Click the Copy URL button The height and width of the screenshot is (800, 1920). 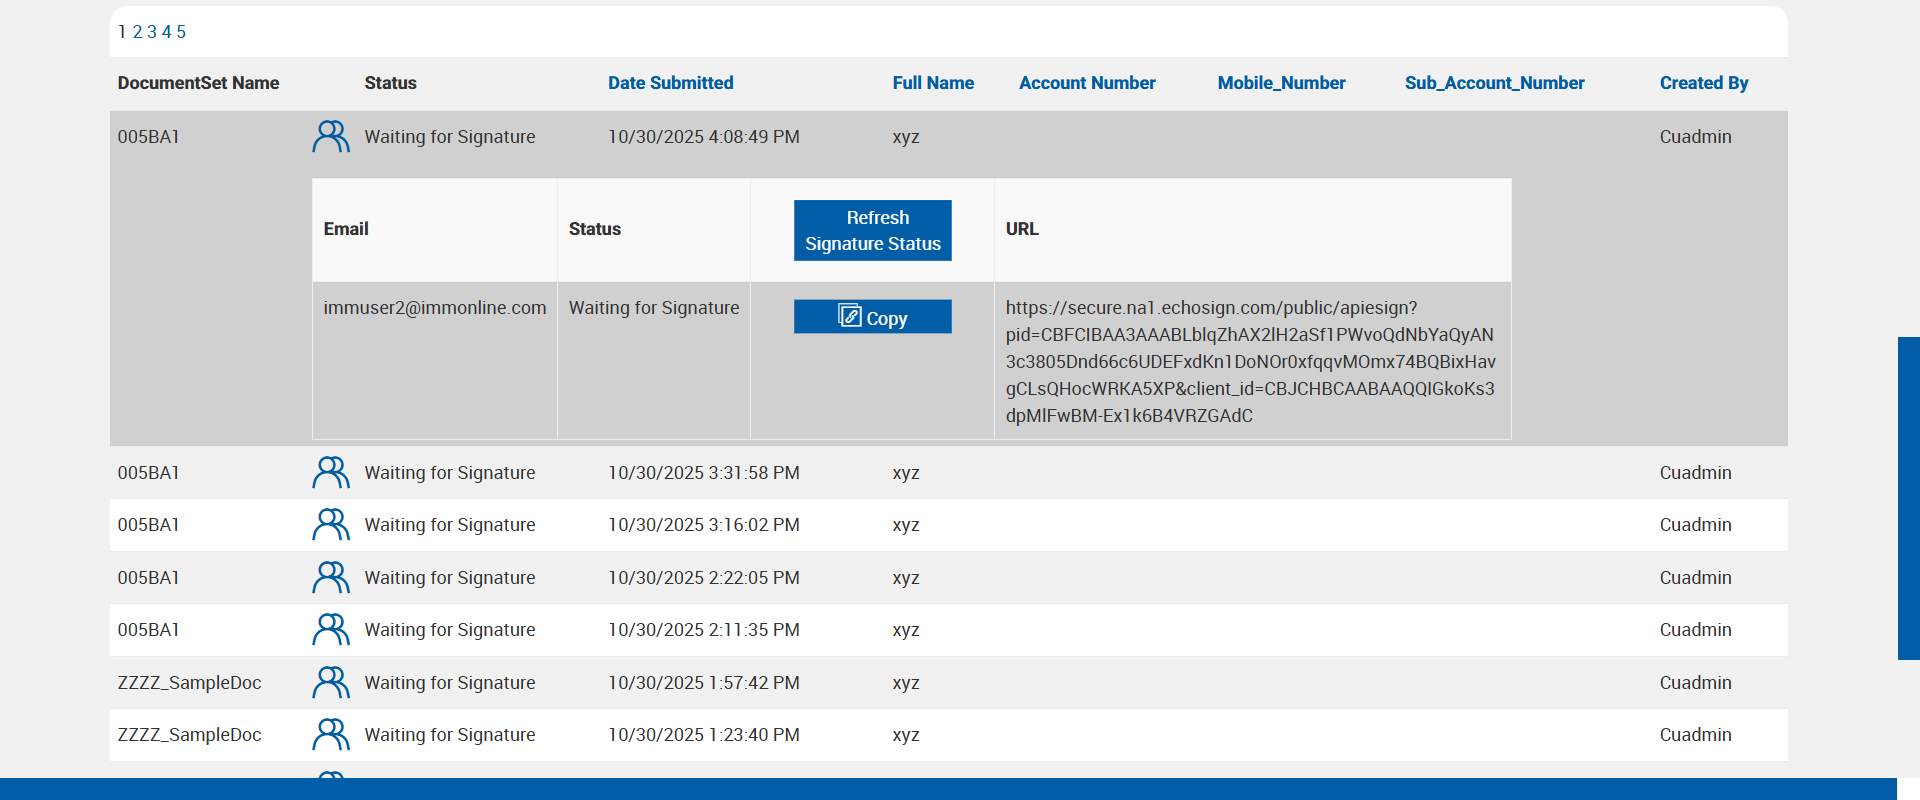(x=873, y=317)
